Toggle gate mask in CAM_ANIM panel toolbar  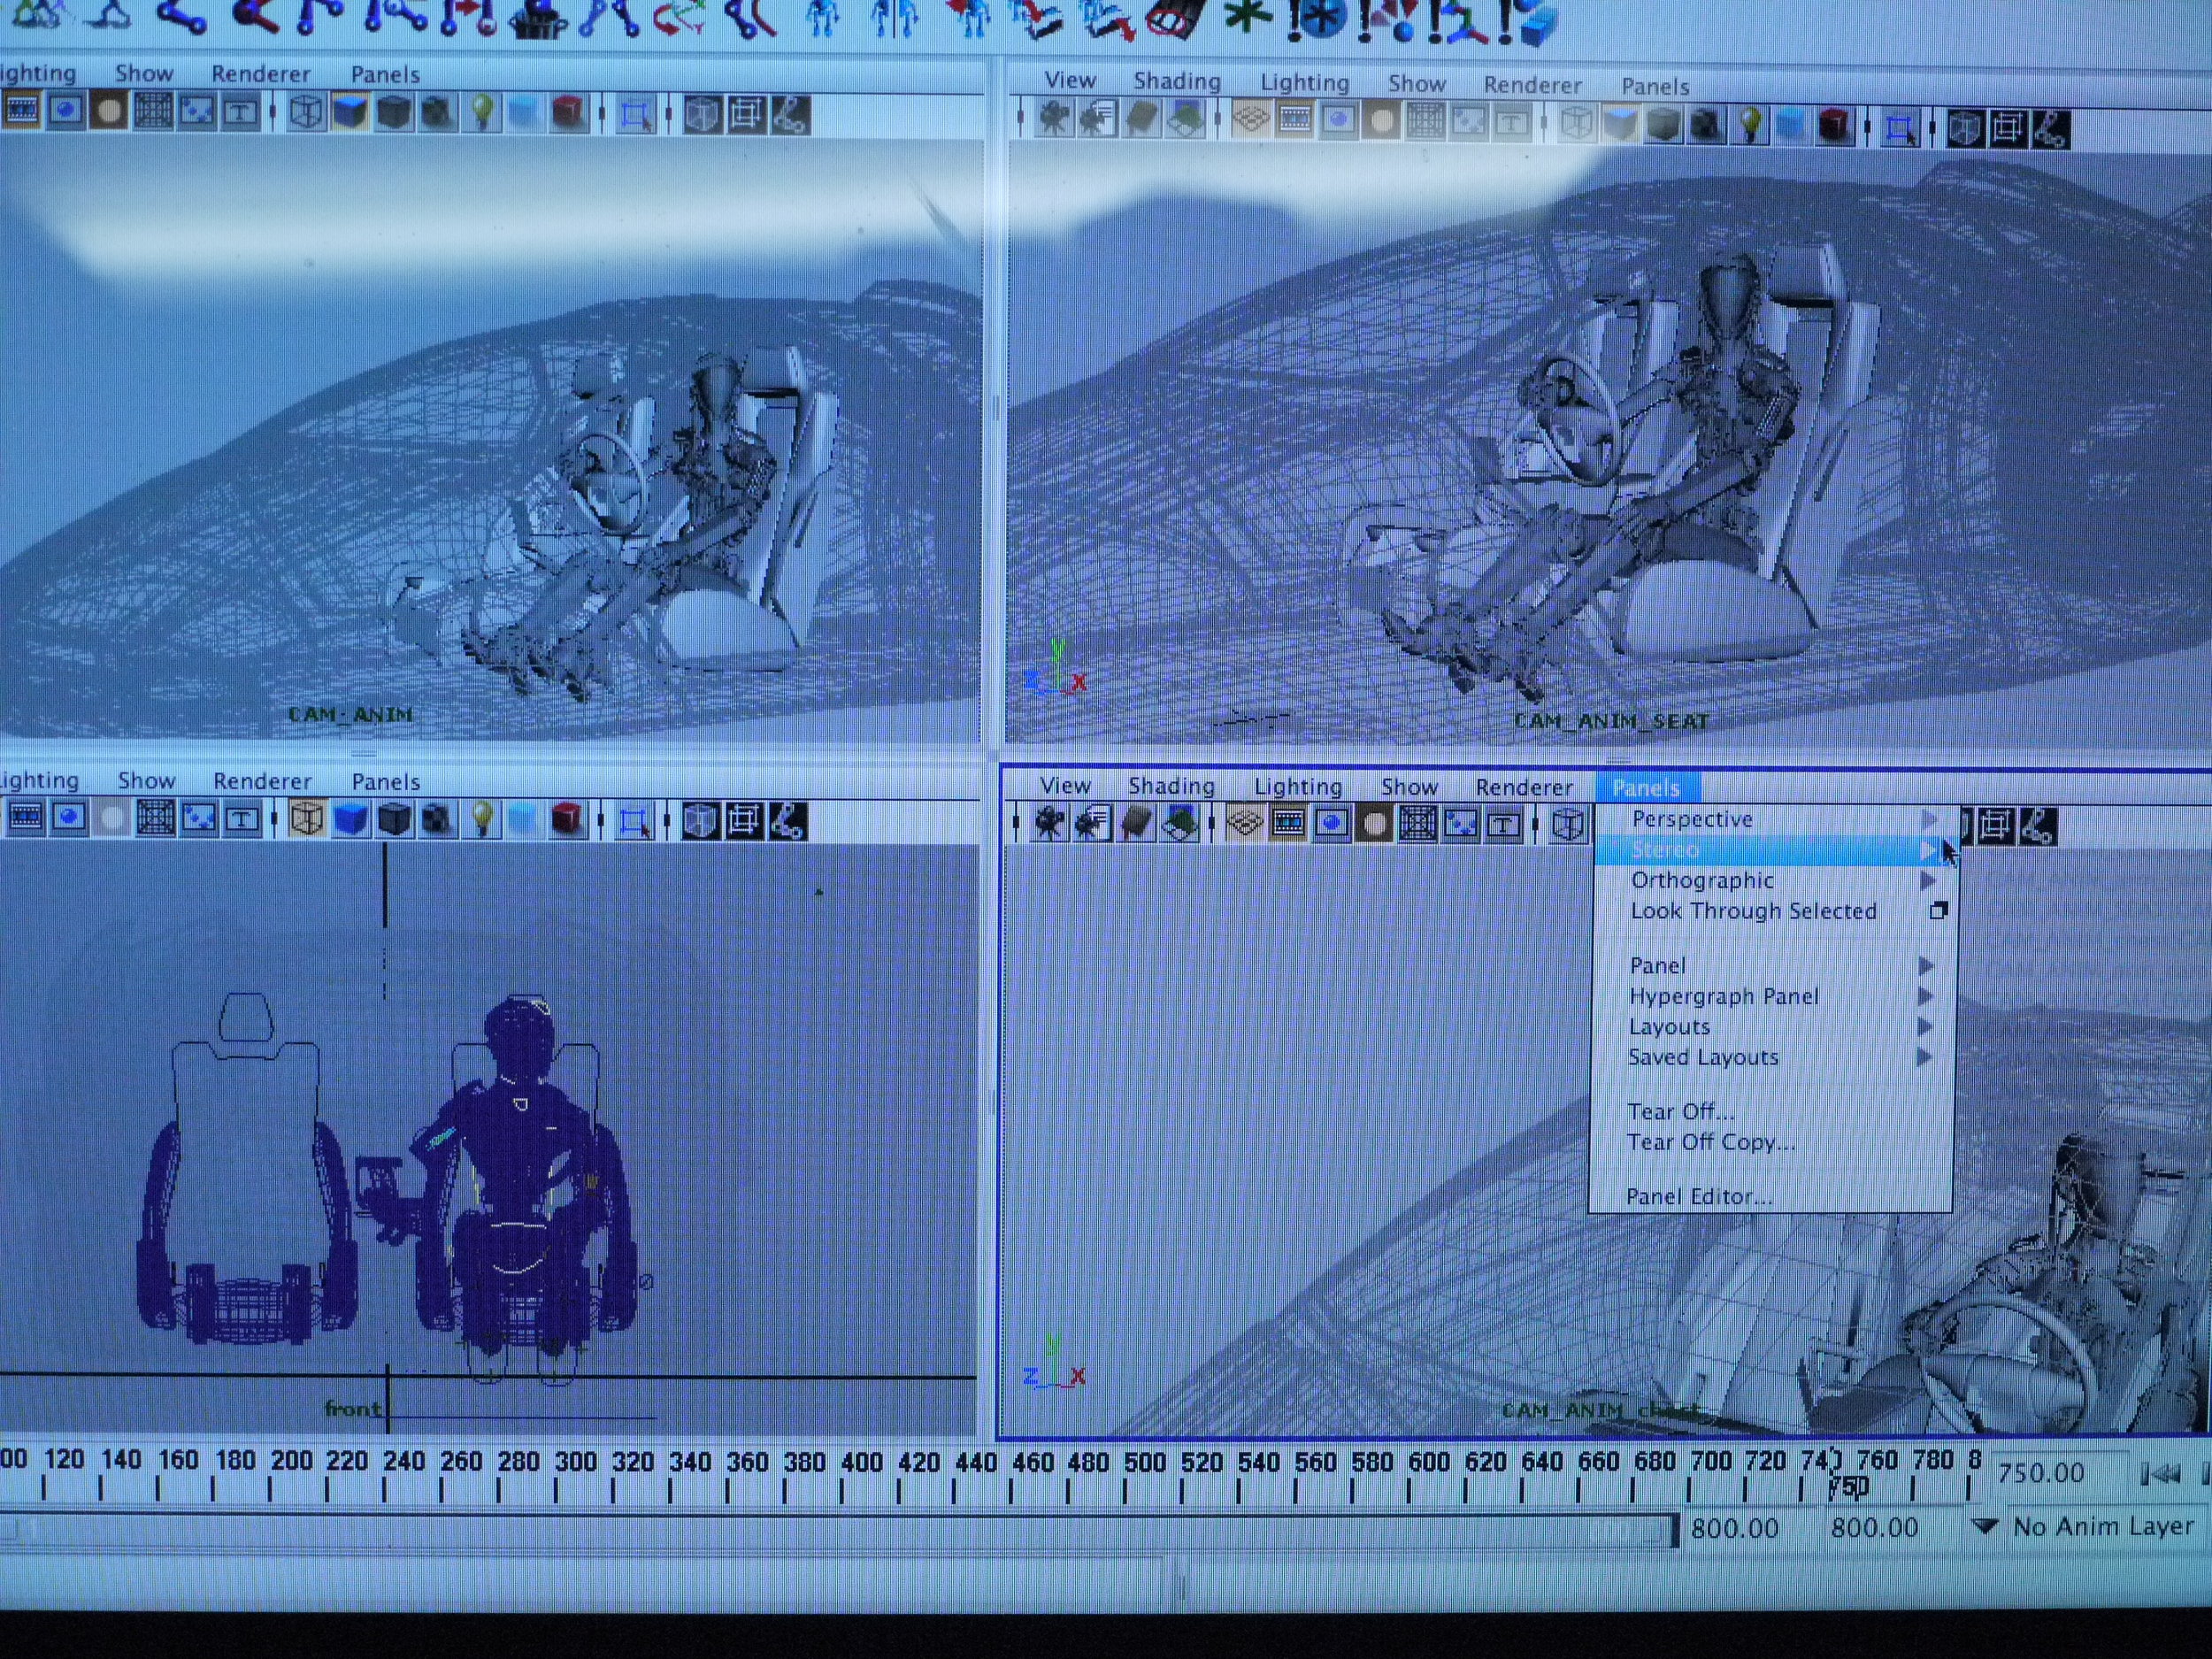click(x=110, y=111)
